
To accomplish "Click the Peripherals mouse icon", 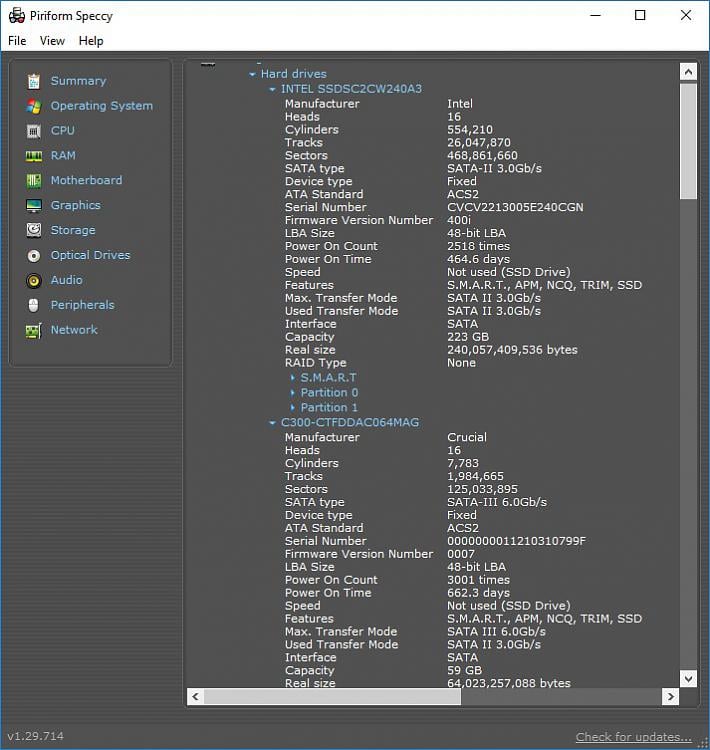I will click(x=33, y=305).
